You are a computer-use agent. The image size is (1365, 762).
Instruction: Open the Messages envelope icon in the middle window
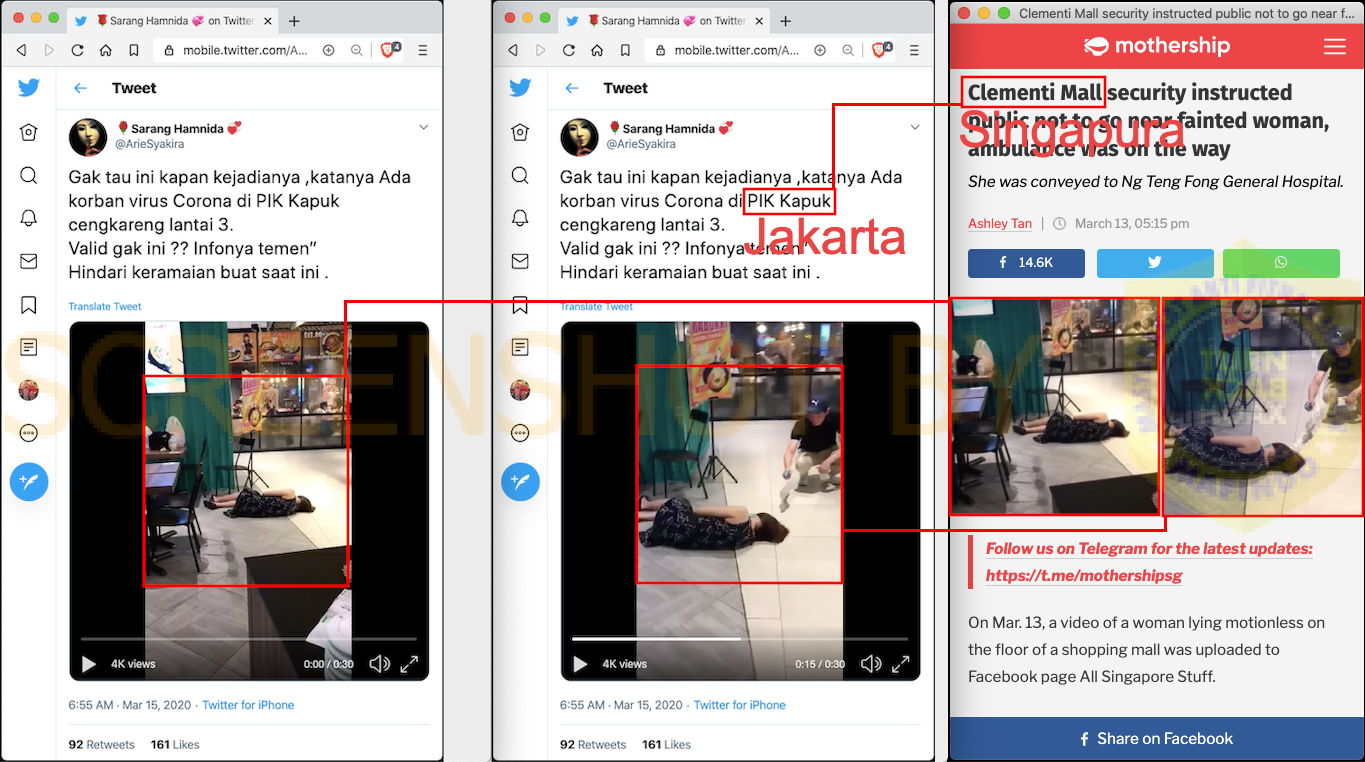tap(520, 261)
